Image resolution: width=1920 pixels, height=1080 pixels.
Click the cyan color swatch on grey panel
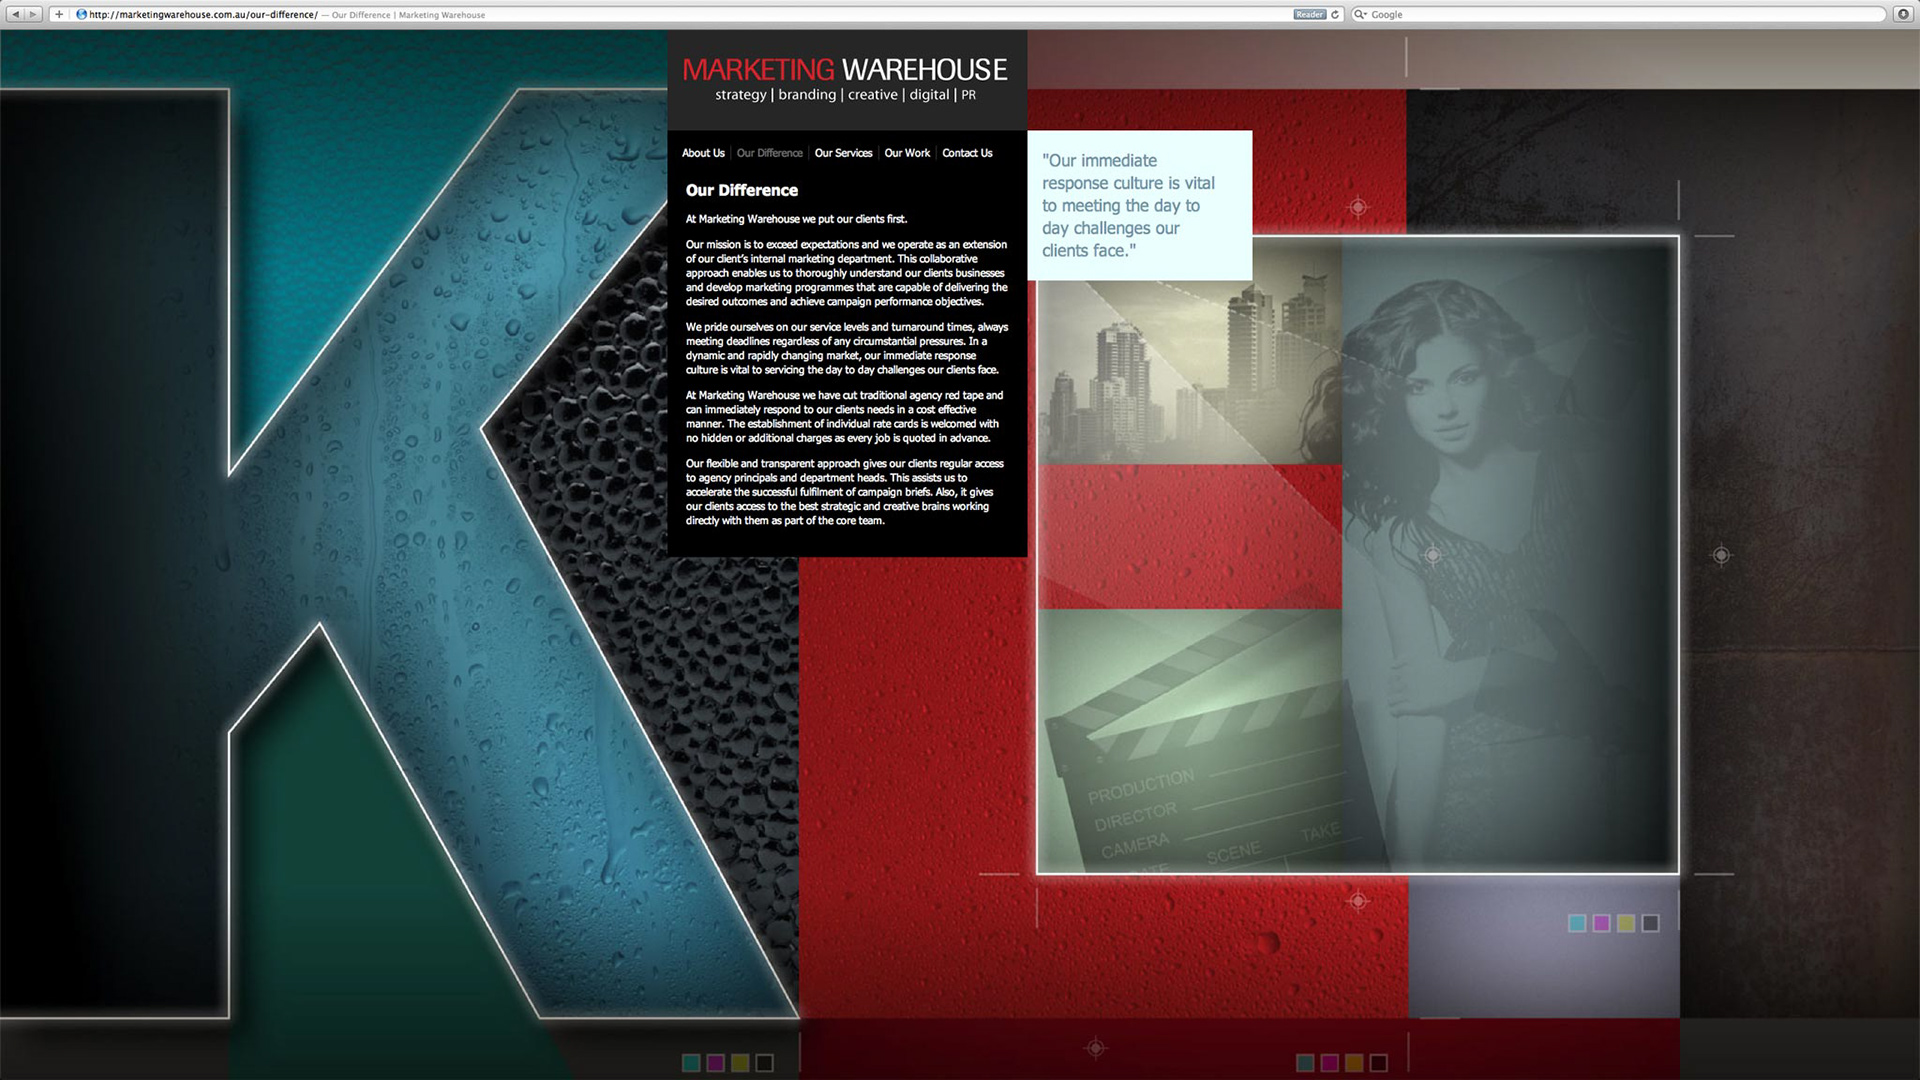click(x=1577, y=923)
